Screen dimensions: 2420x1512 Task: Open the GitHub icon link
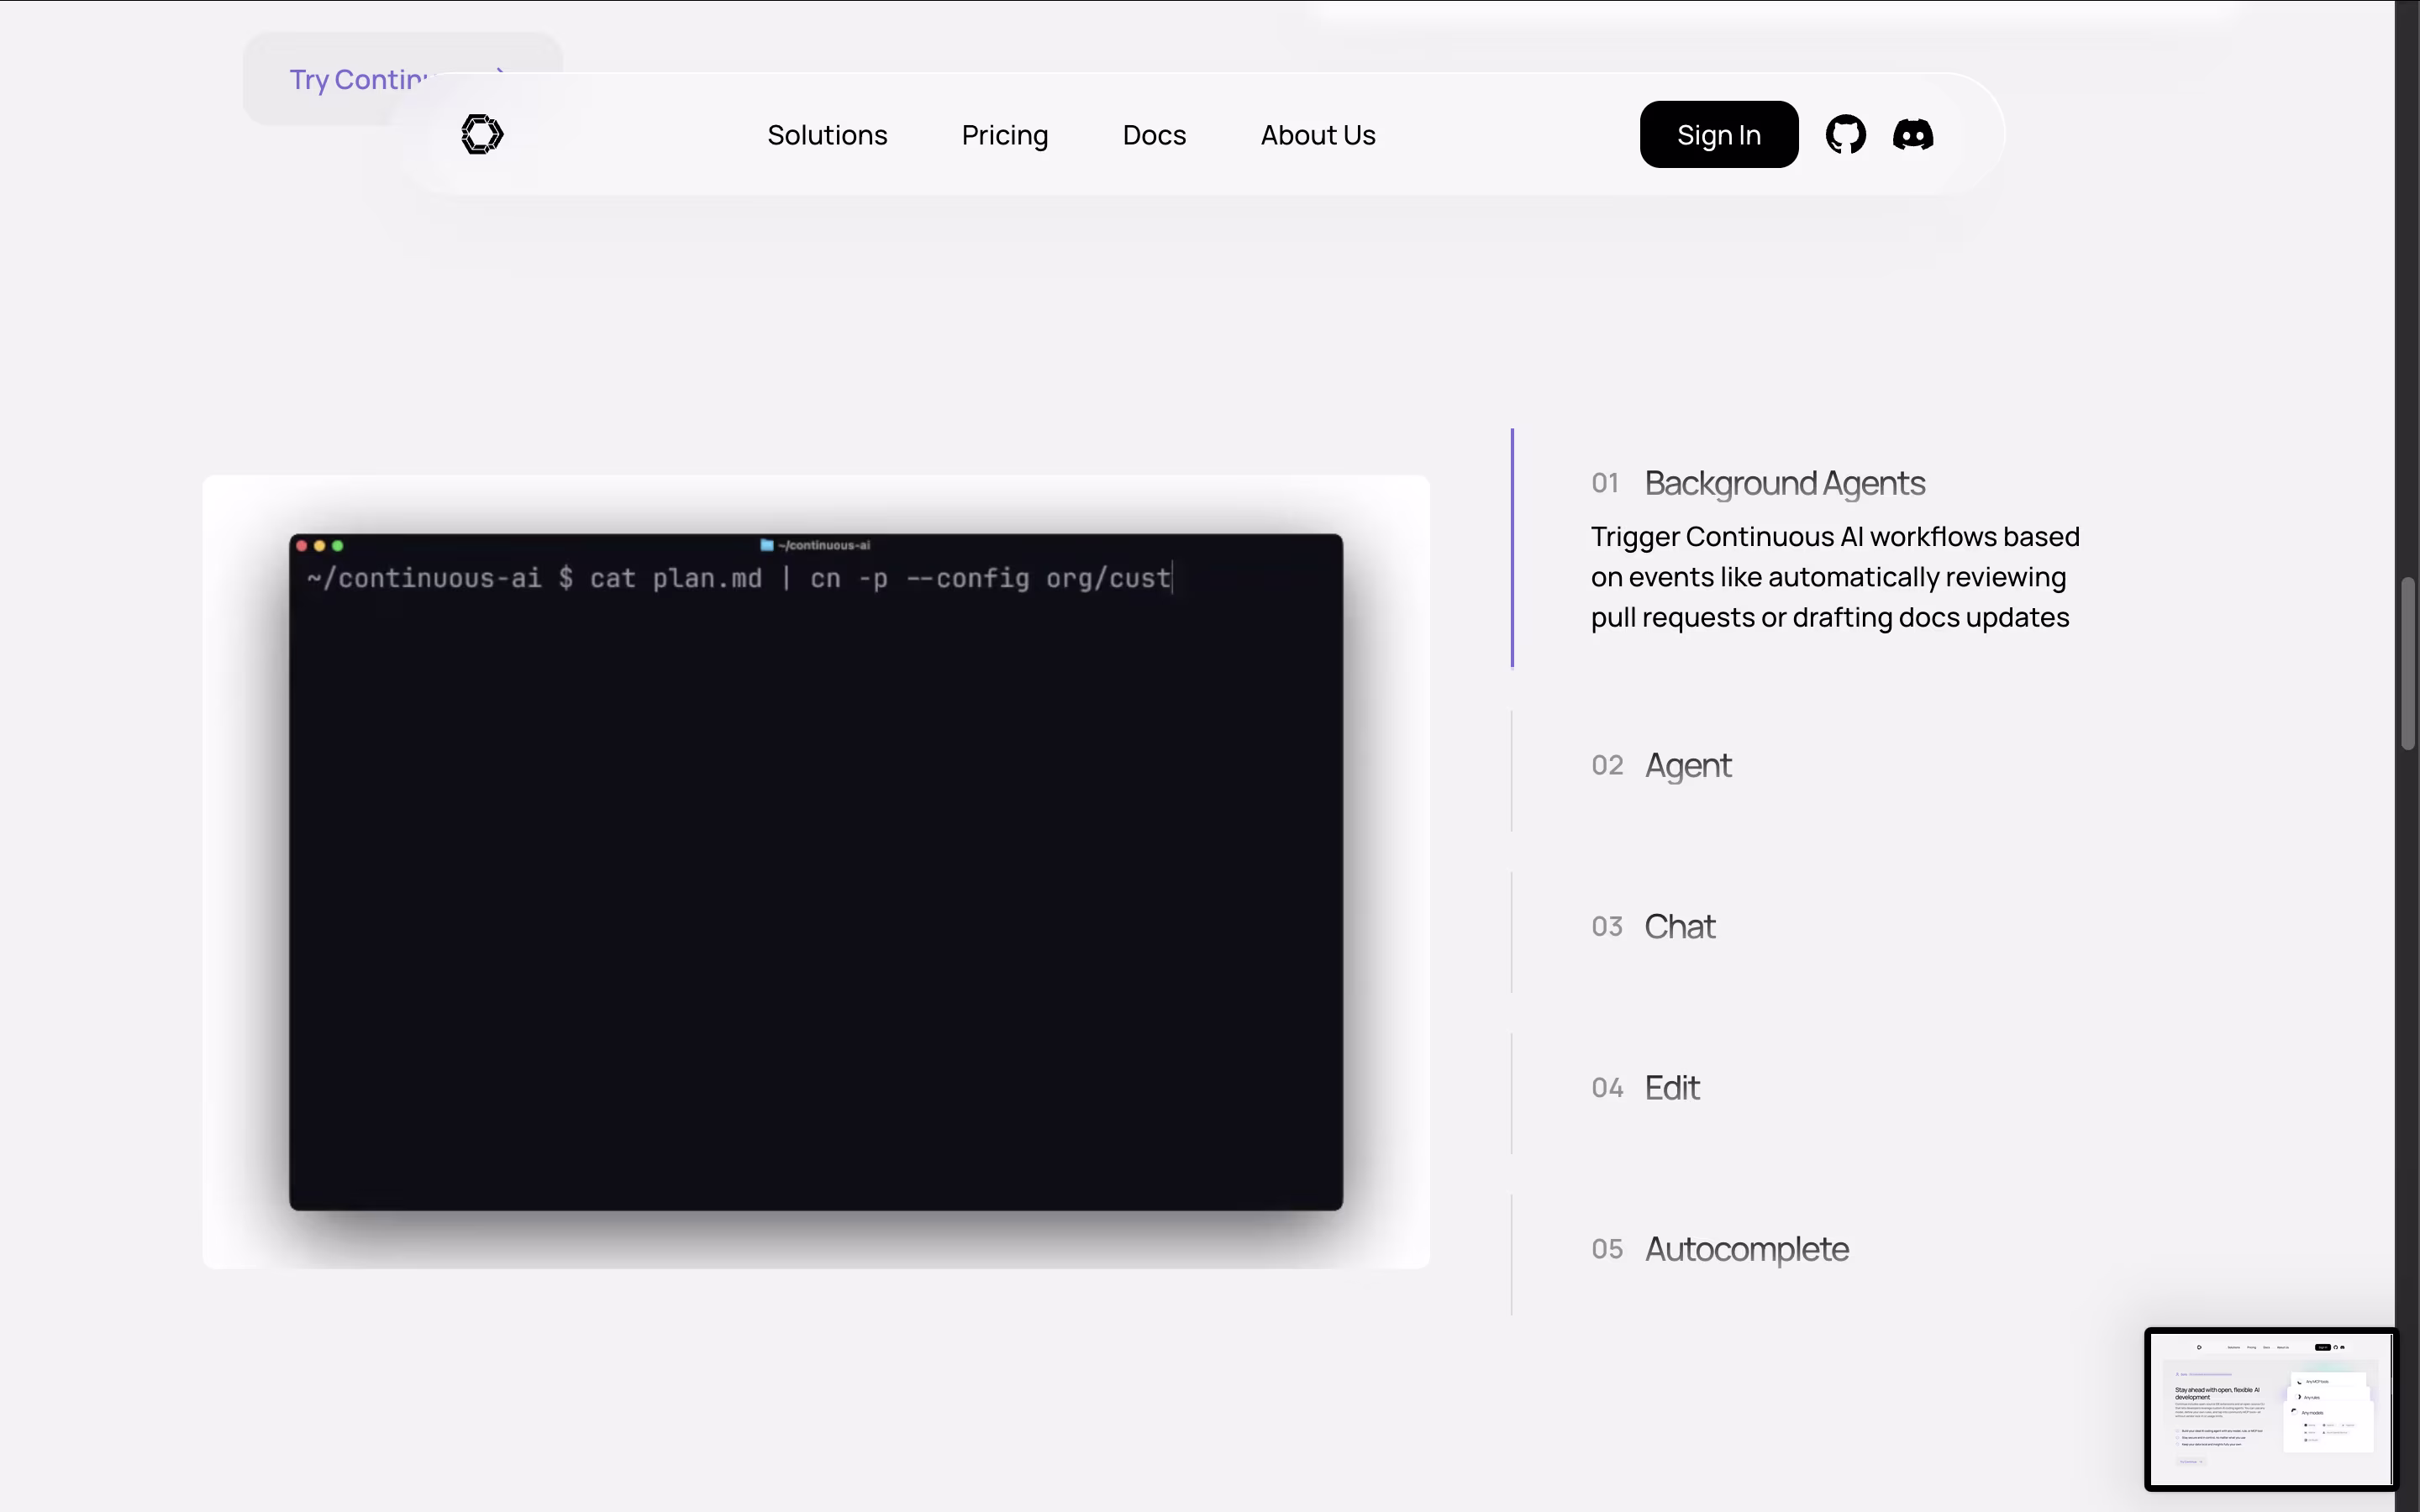click(1845, 134)
